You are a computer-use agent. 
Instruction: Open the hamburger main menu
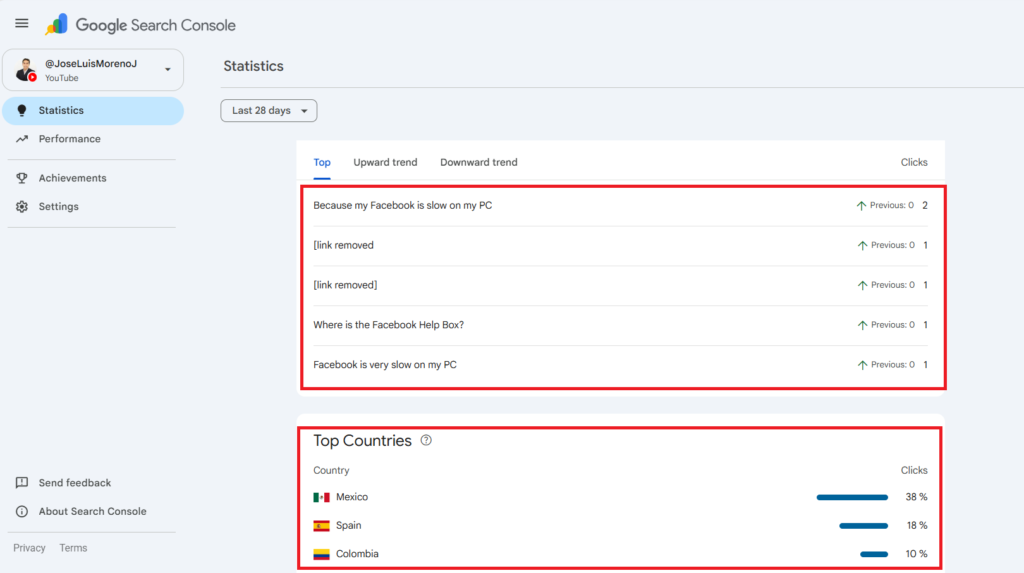click(x=22, y=24)
